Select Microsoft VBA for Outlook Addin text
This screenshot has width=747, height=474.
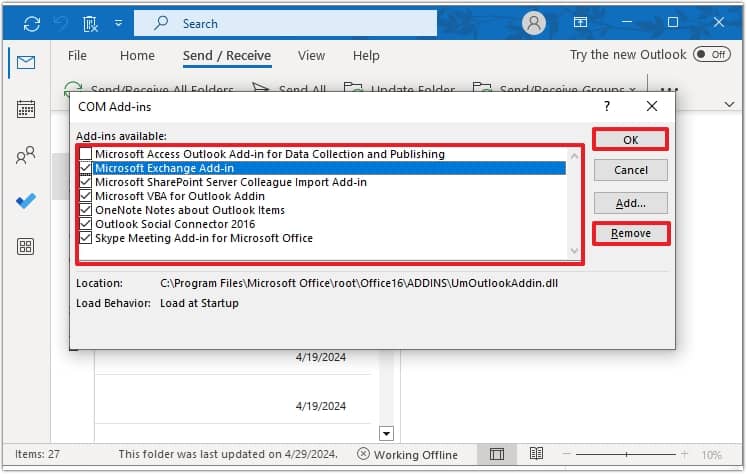[x=180, y=196]
